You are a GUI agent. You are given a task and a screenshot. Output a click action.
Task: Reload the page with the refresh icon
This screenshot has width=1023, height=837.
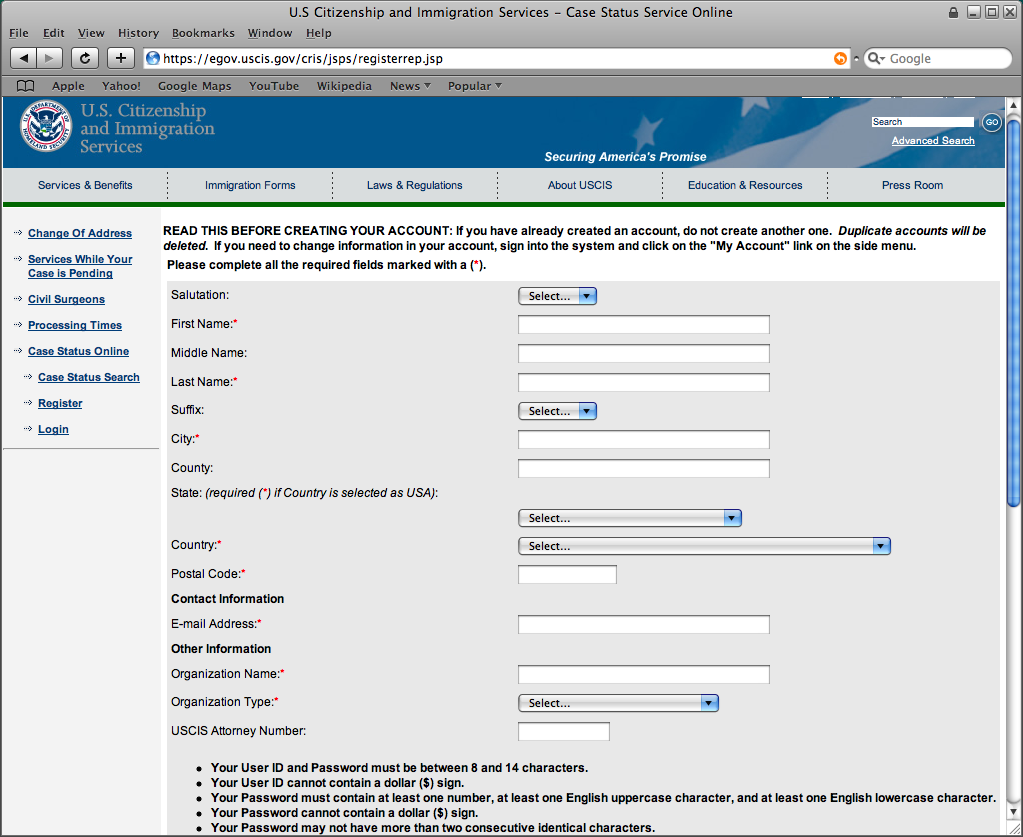[85, 58]
